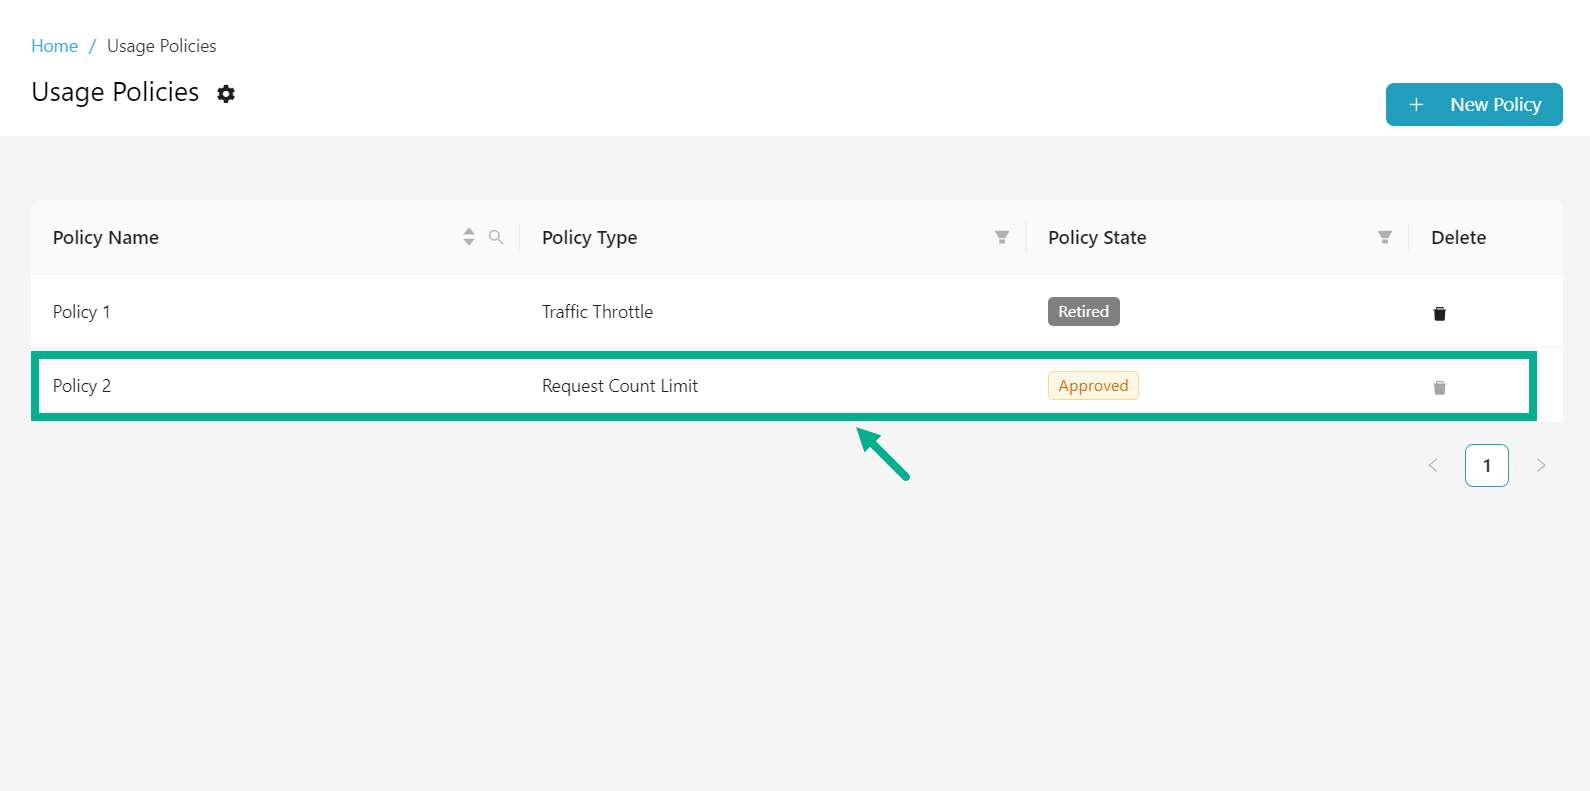Open the Policy Type filter icon

(1001, 237)
